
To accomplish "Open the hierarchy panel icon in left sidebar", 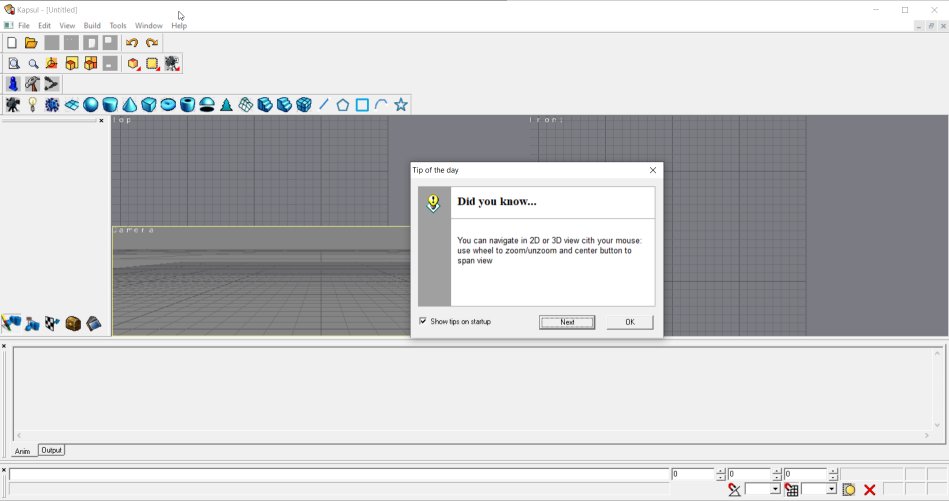I will 32,324.
